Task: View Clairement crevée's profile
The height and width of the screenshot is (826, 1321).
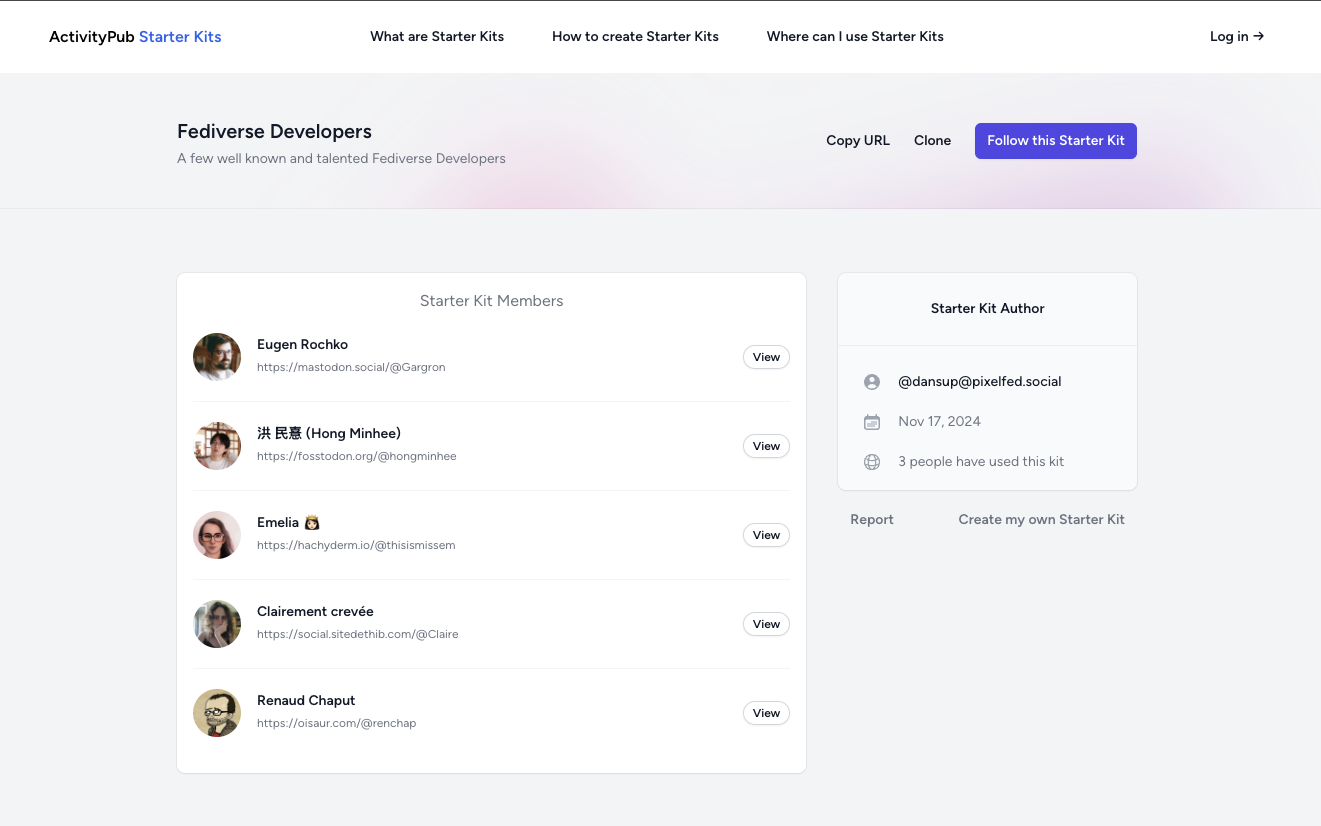Action: (x=766, y=624)
